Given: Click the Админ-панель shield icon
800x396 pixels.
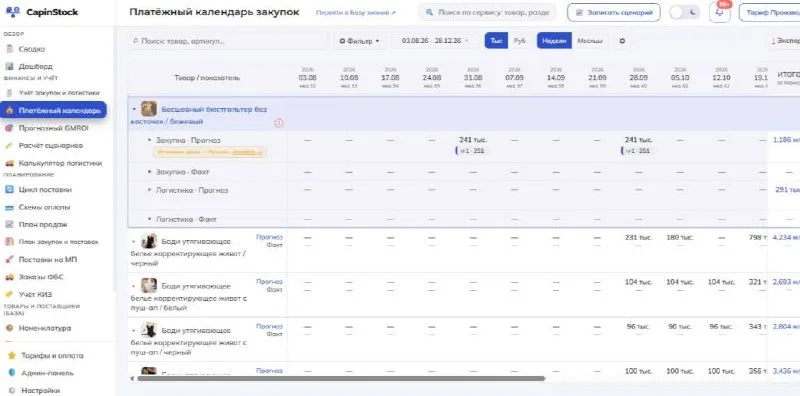Looking at the screenshot, I should (x=12, y=373).
